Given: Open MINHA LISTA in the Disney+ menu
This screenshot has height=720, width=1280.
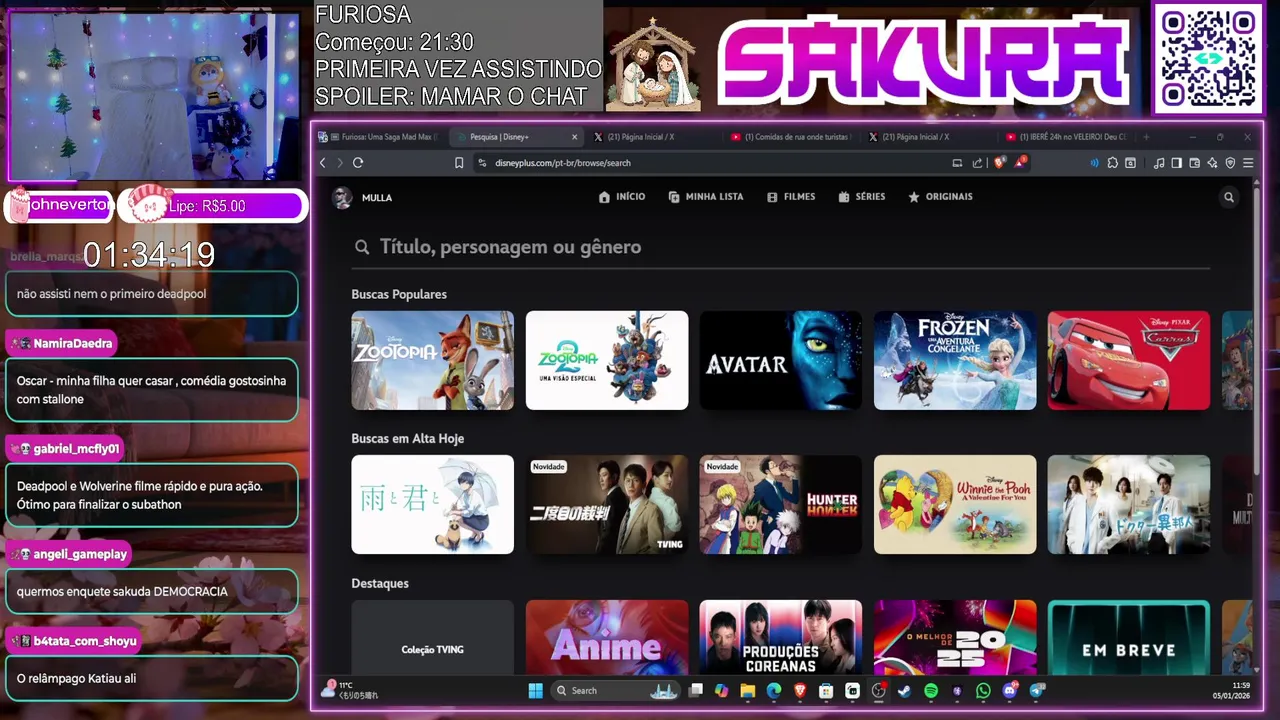Looking at the screenshot, I should [x=706, y=197].
